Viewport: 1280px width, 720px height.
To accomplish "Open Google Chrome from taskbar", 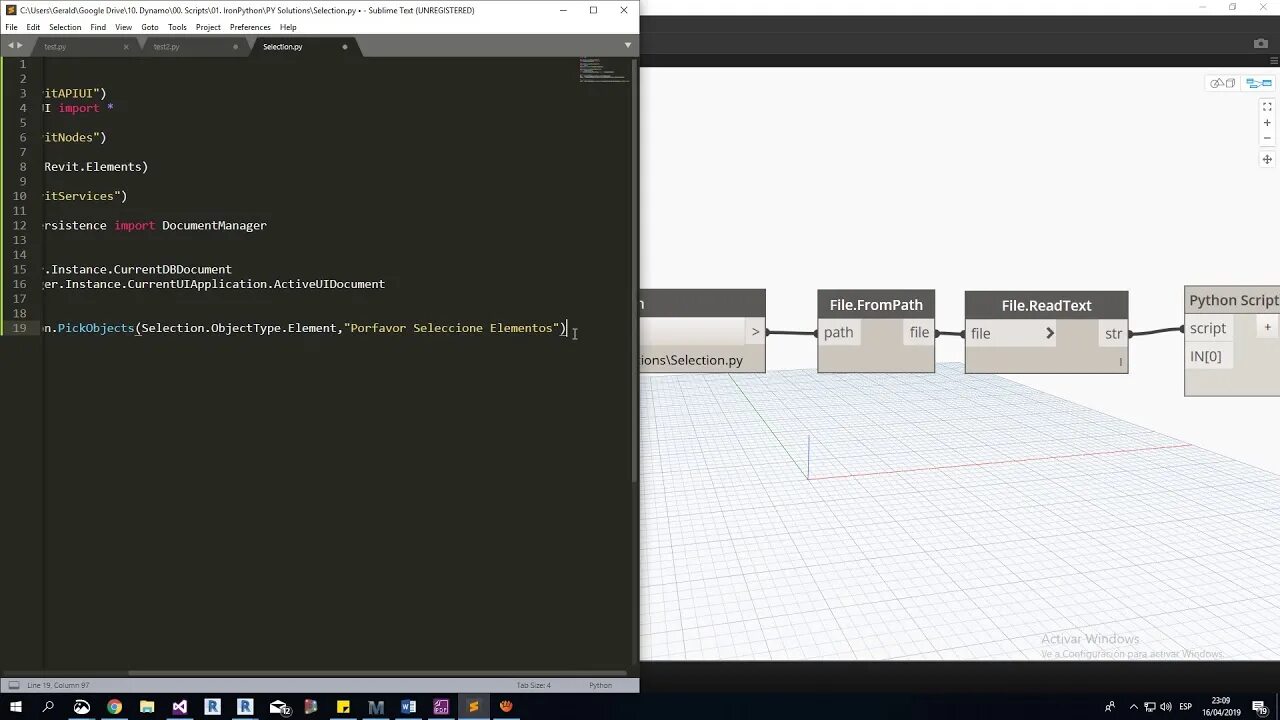I will (x=114, y=707).
